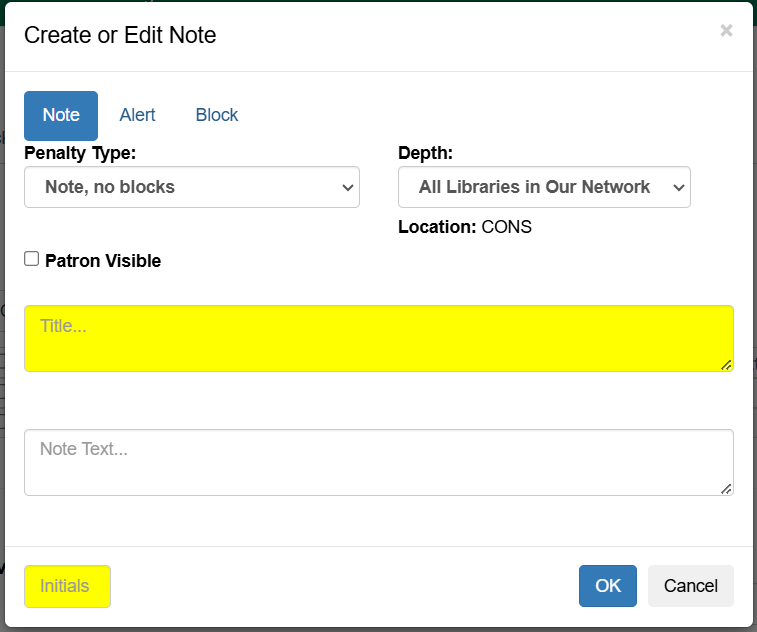The image size is (757, 632).
Task: Focus the Initials input box
Action: click(x=67, y=586)
